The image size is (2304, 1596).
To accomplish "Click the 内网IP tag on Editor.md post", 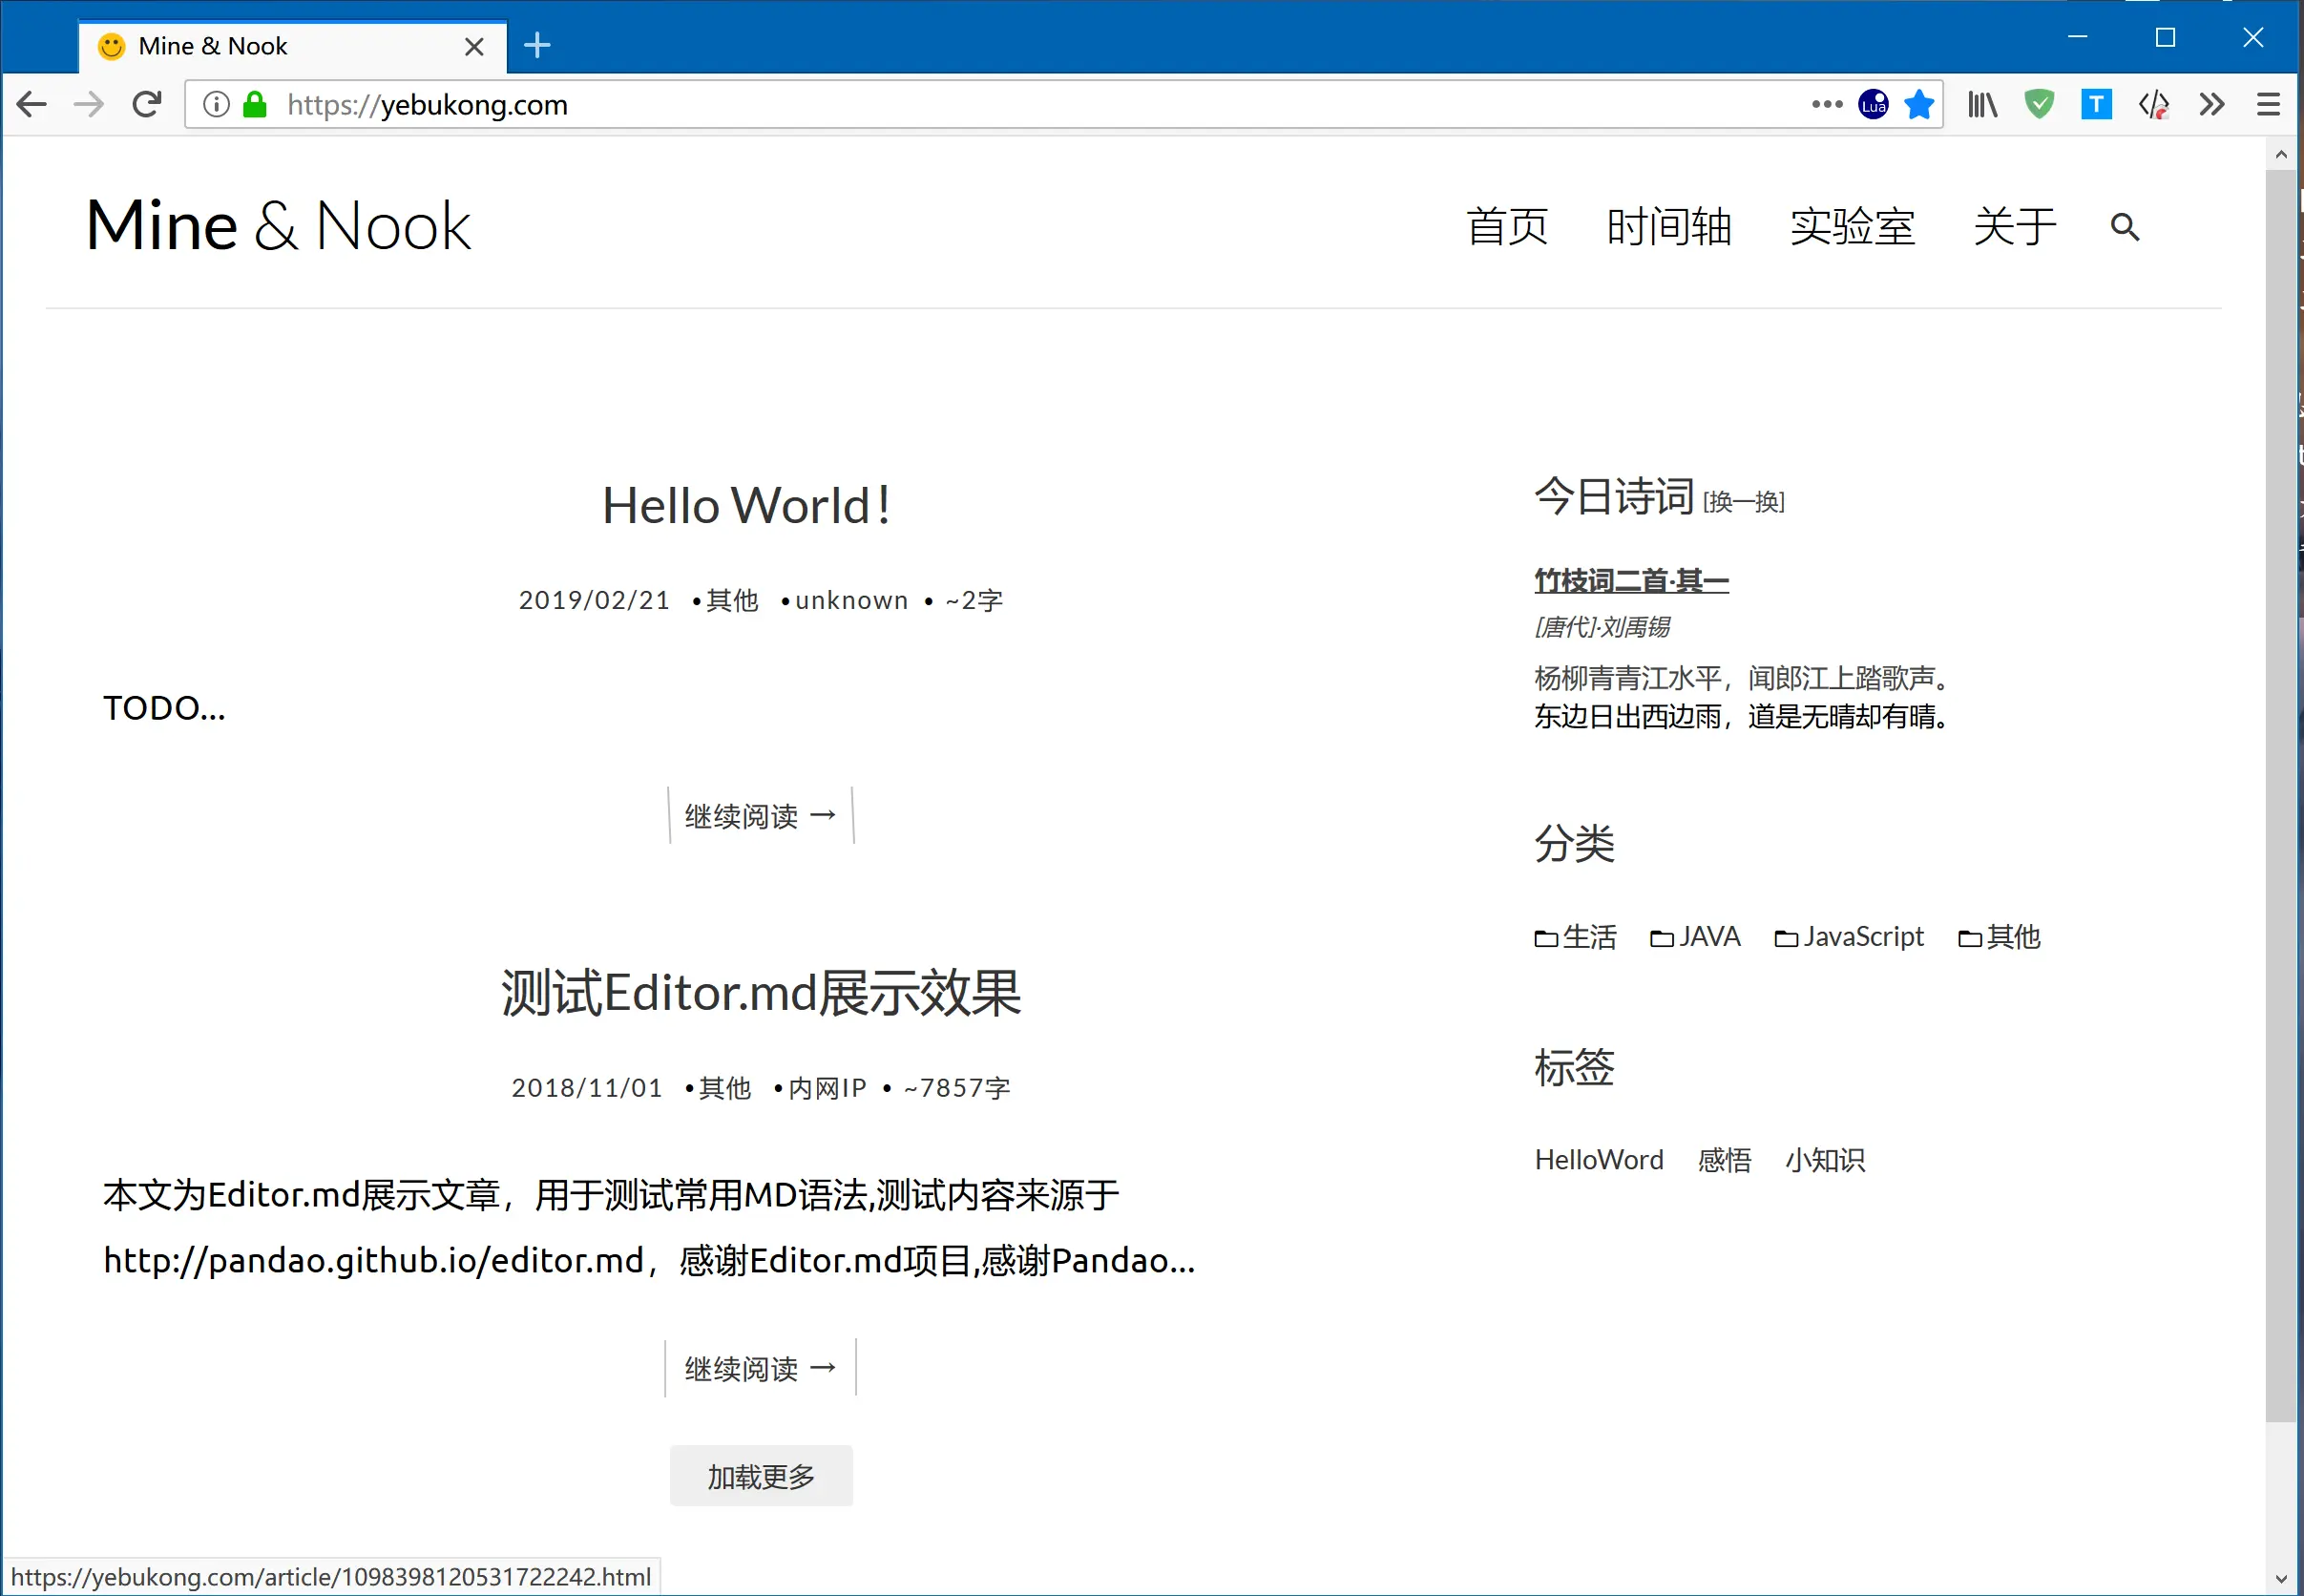I will point(827,1088).
